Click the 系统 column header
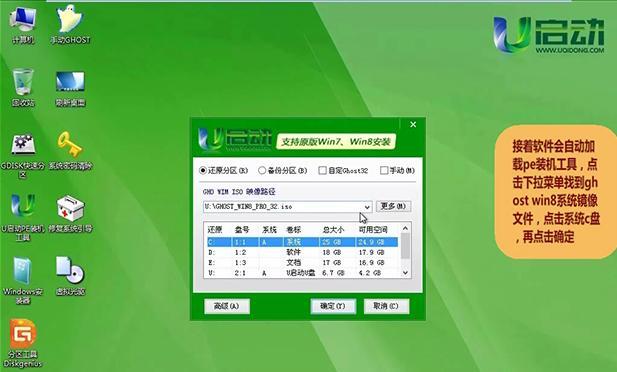This screenshot has width=617, height=372. (269, 229)
